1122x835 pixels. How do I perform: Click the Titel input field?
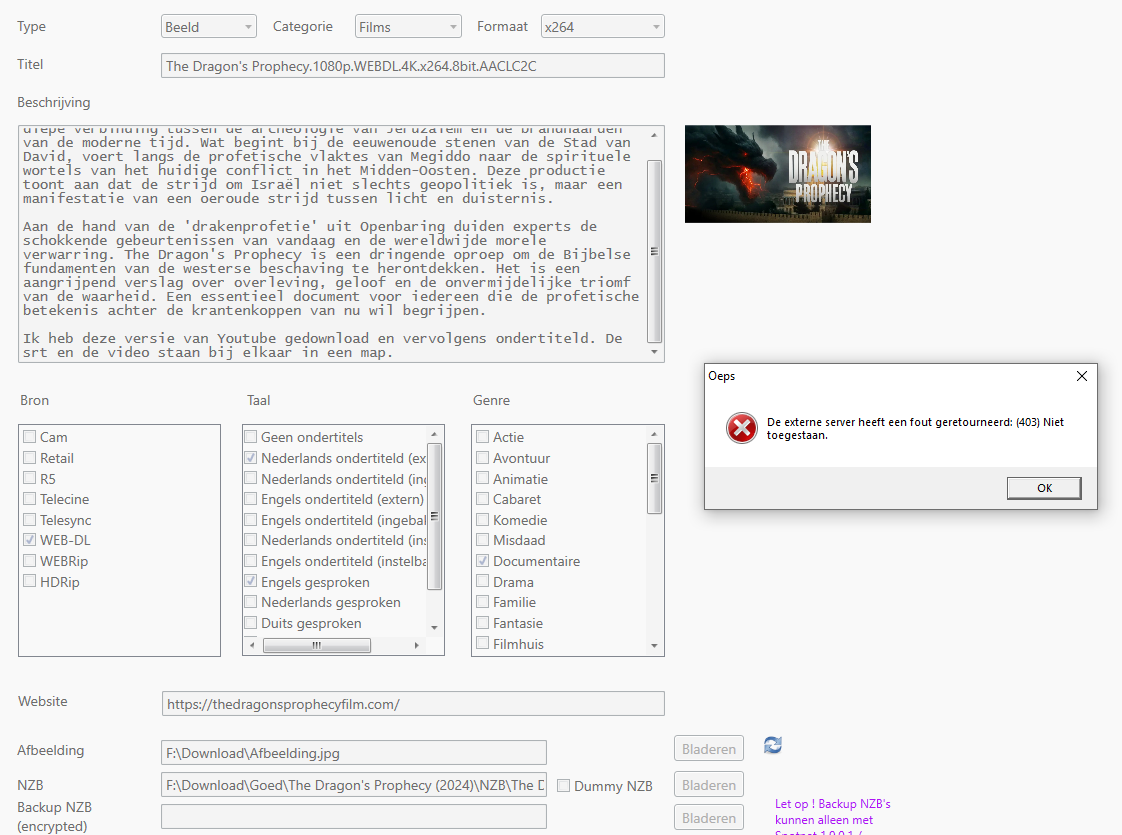pos(412,66)
